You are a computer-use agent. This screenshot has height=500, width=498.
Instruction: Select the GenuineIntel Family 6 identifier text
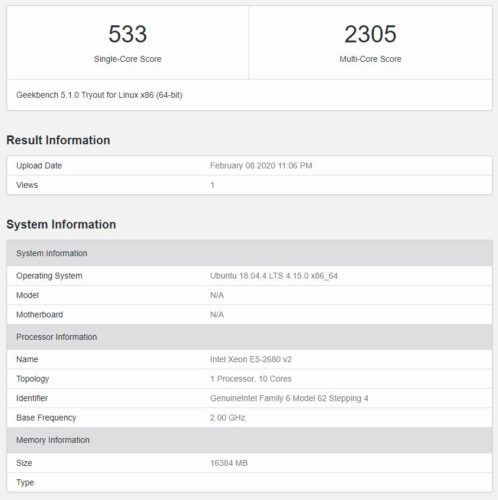tap(289, 398)
